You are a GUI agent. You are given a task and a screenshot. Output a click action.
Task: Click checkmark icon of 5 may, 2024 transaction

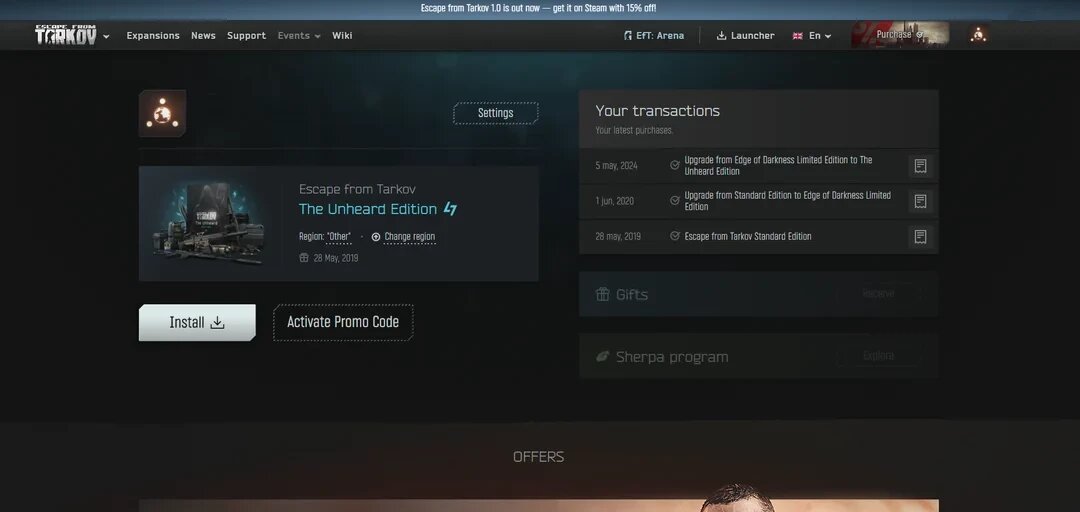(675, 165)
